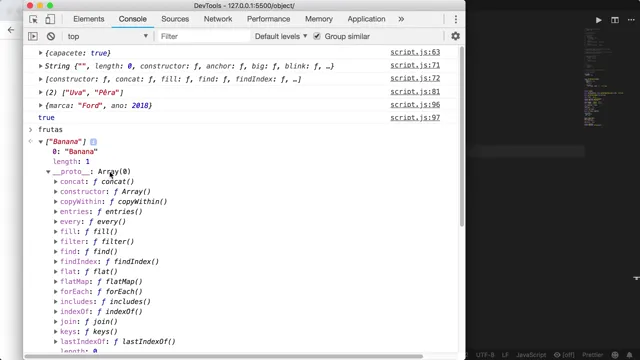Image resolution: width=640 pixels, height=360 pixels.
Task: Open the Sources tab
Action: tap(175, 19)
